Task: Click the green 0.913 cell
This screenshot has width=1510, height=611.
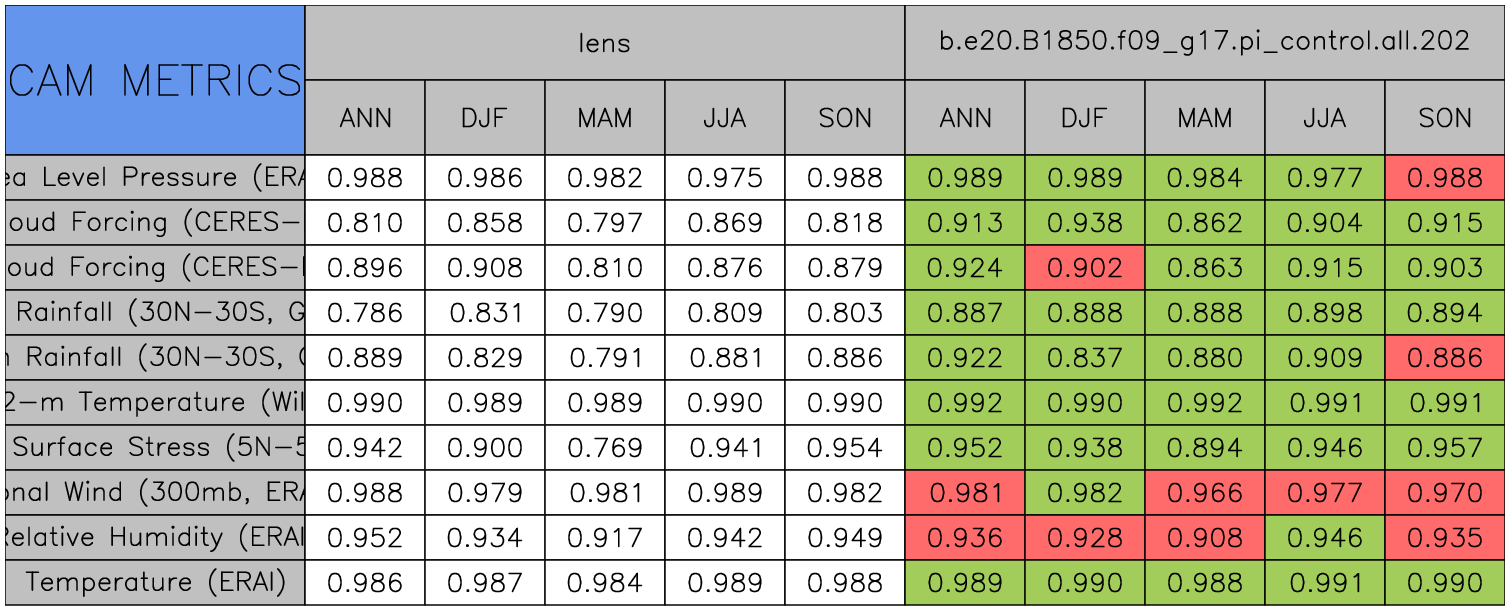Action: 964,223
